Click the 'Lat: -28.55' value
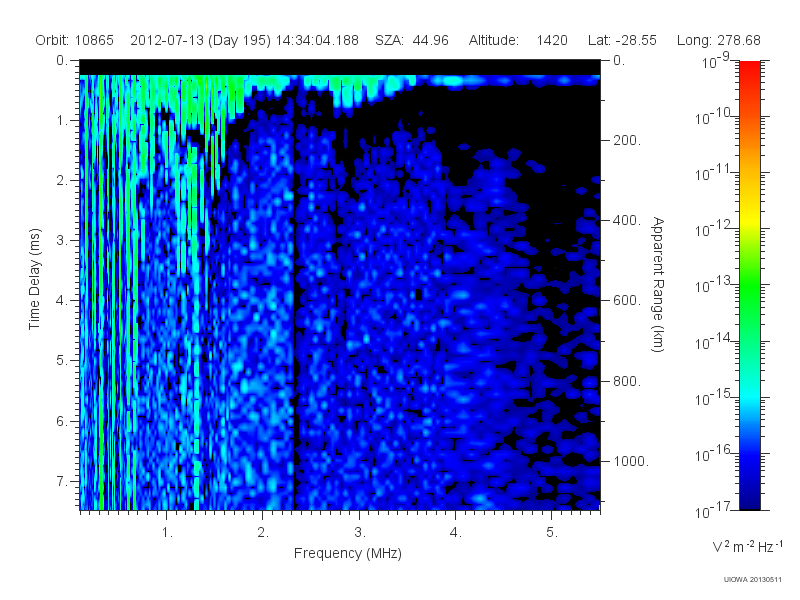 [622, 40]
